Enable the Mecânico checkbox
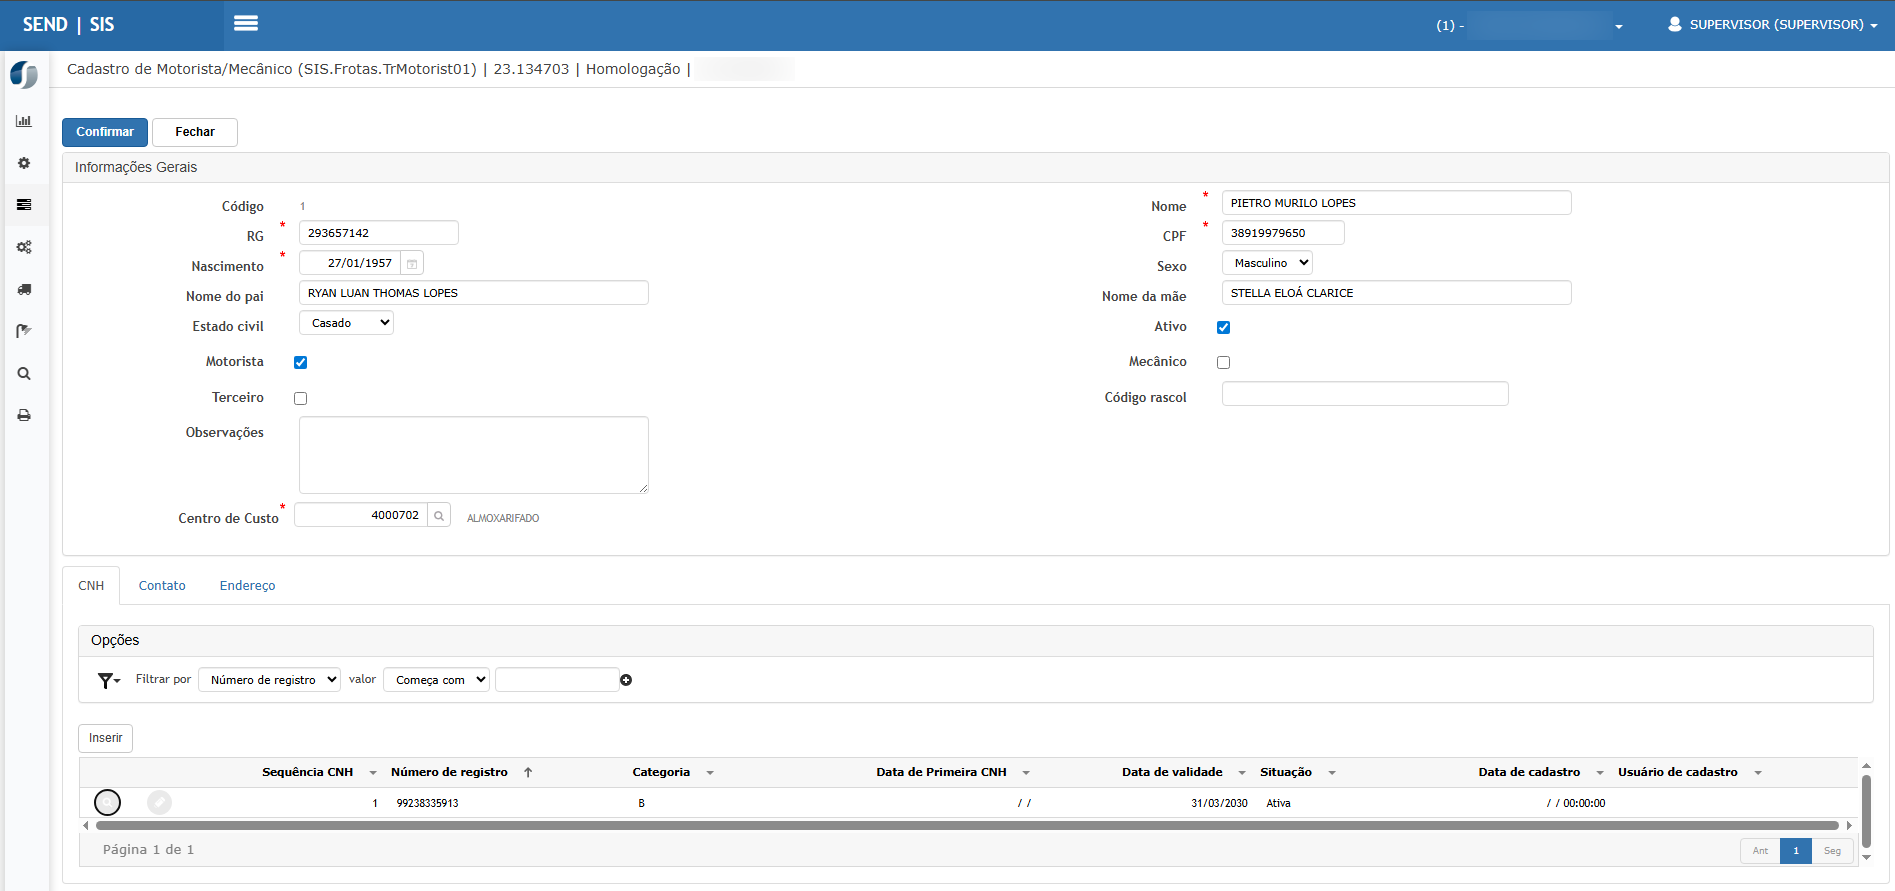 (x=1223, y=363)
